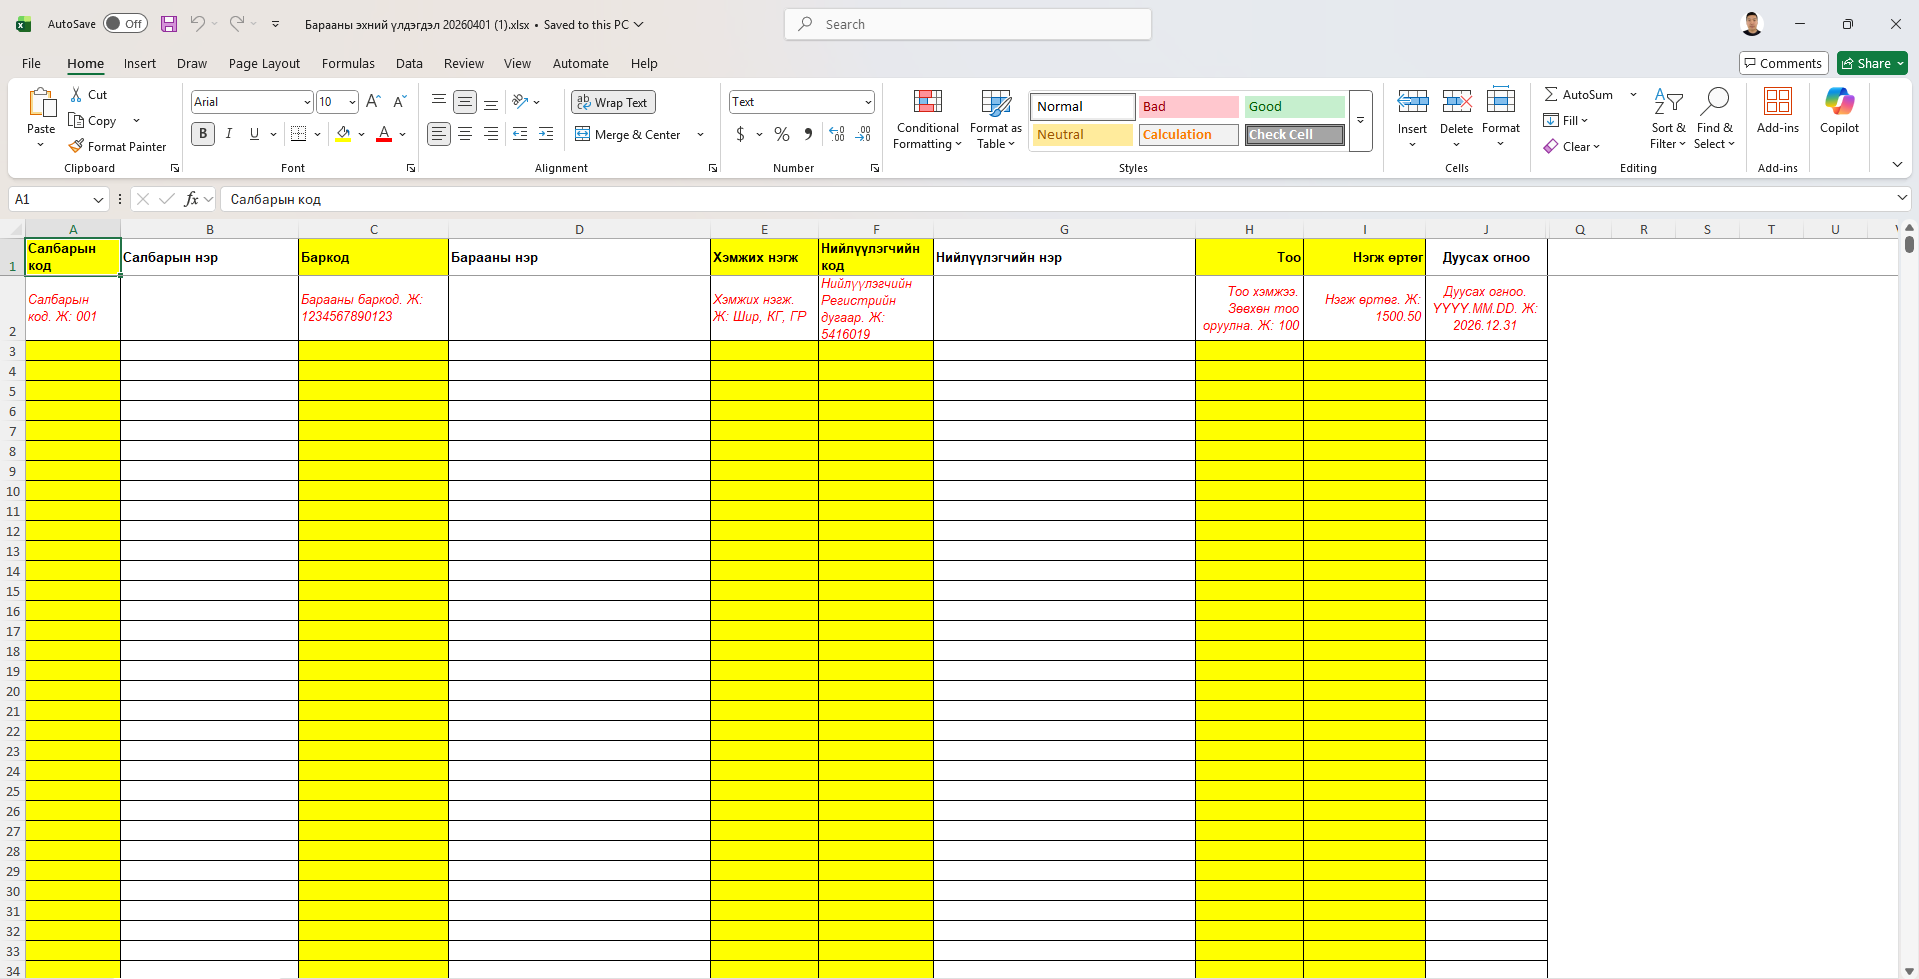This screenshot has height=979, width=1919.
Task: Open the Formulas ribbon tab
Action: (x=348, y=63)
